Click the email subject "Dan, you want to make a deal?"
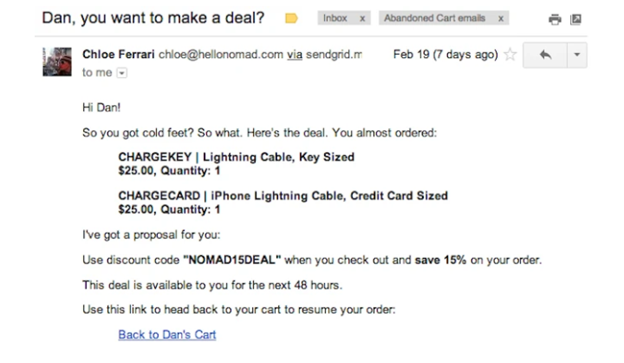This screenshot has height=363, width=624. (x=153, y=18)
